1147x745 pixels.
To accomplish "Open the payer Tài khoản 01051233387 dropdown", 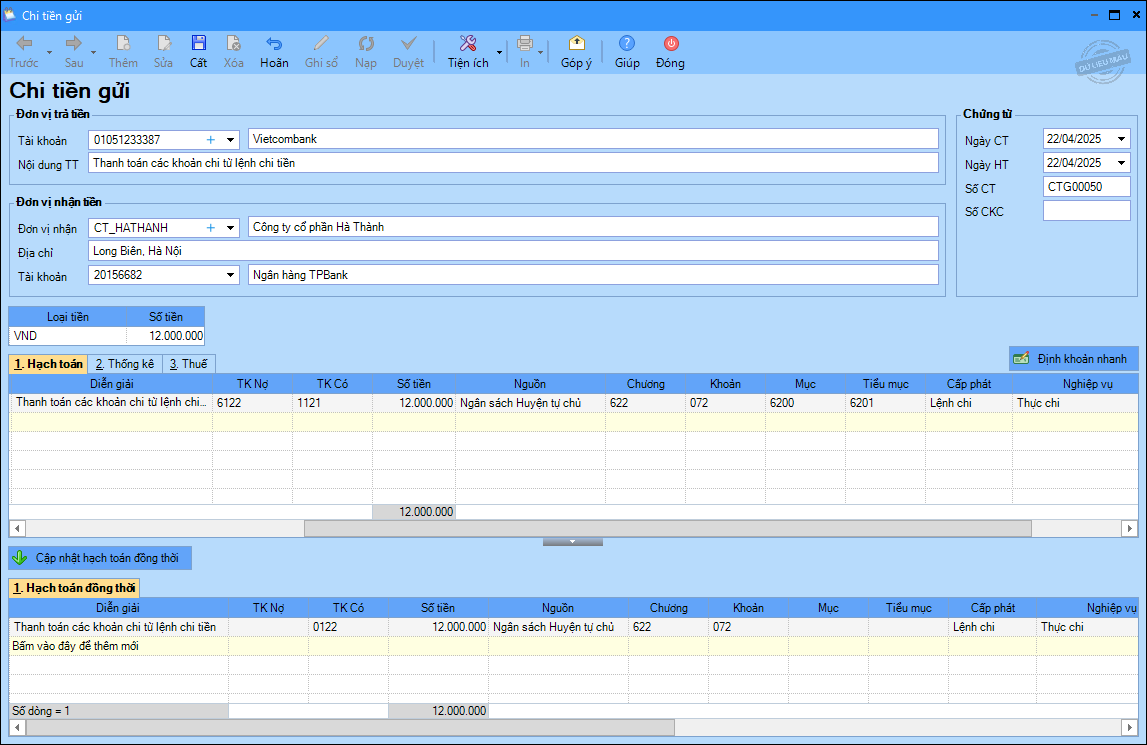I will [x=230, y=140].
